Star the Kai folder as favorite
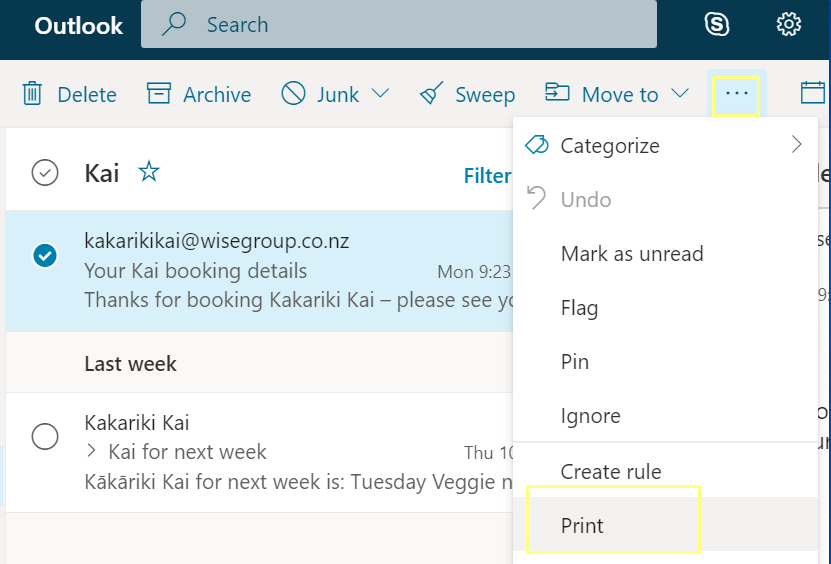This screenshot has height=564, width=831. pos(149,172)
